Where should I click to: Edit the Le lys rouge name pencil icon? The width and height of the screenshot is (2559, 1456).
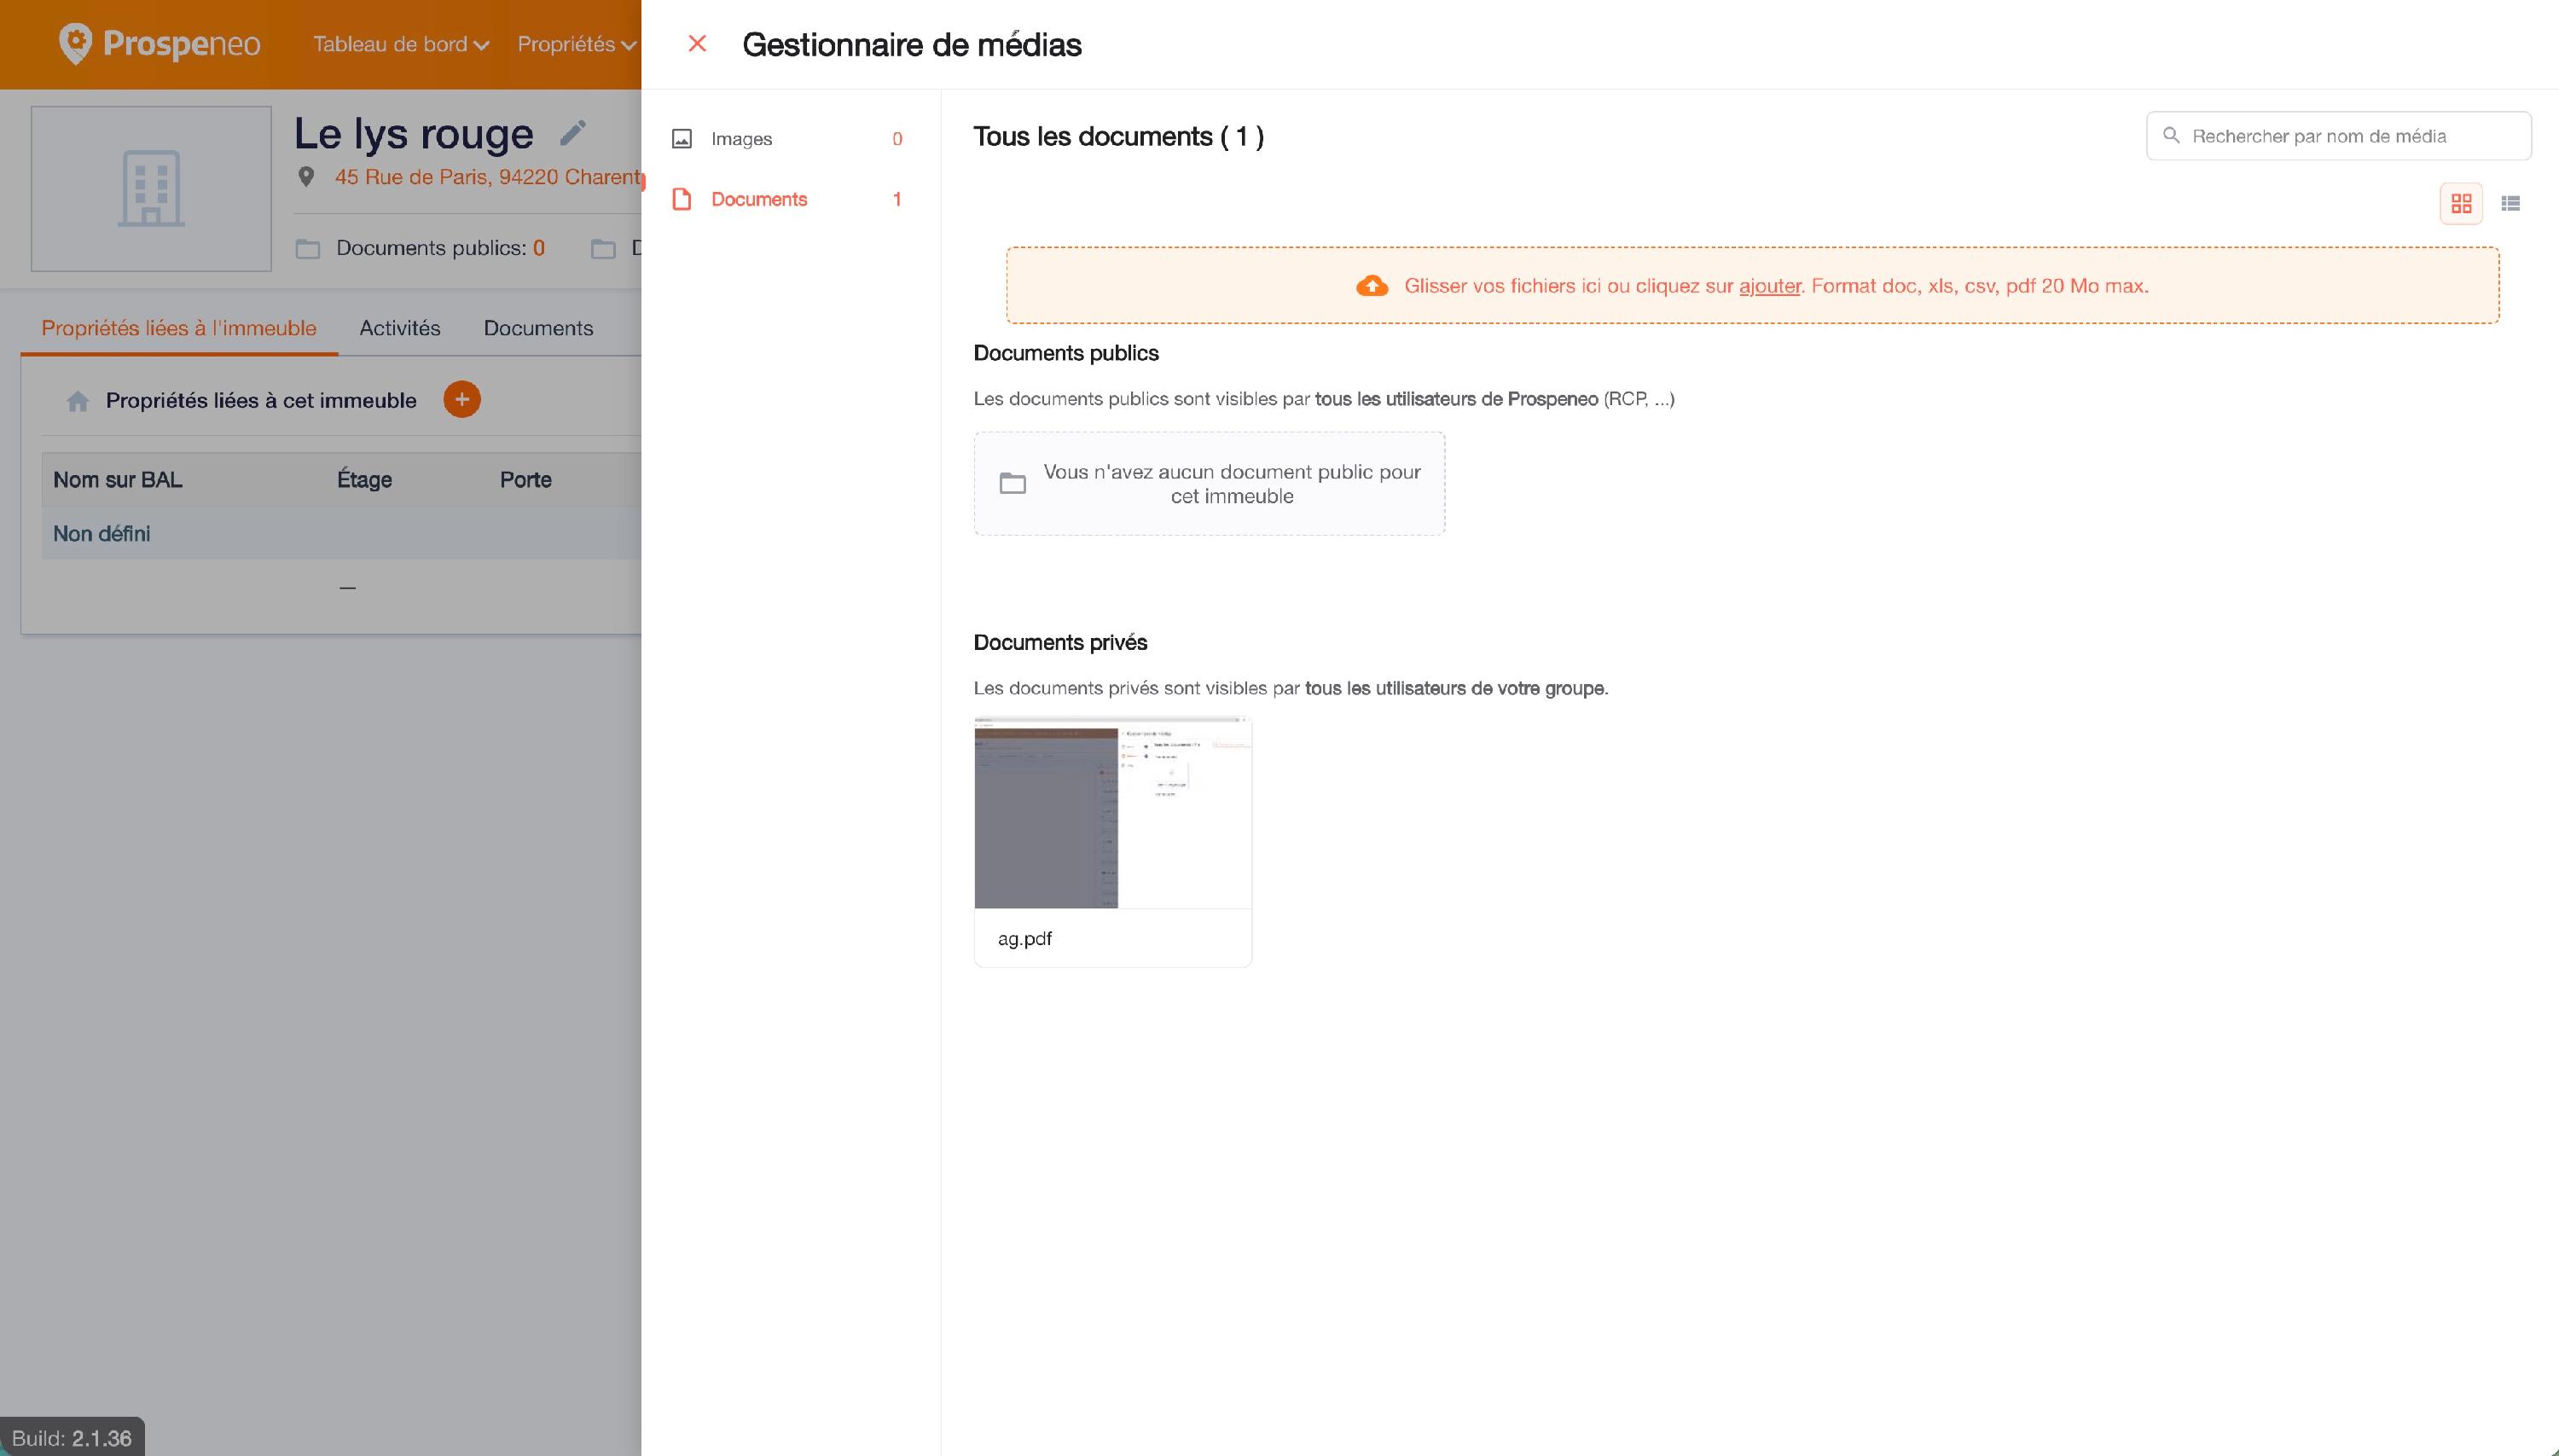572,133
